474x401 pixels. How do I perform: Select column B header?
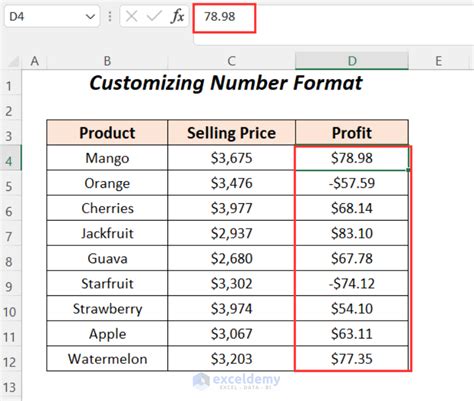(107, 61)
